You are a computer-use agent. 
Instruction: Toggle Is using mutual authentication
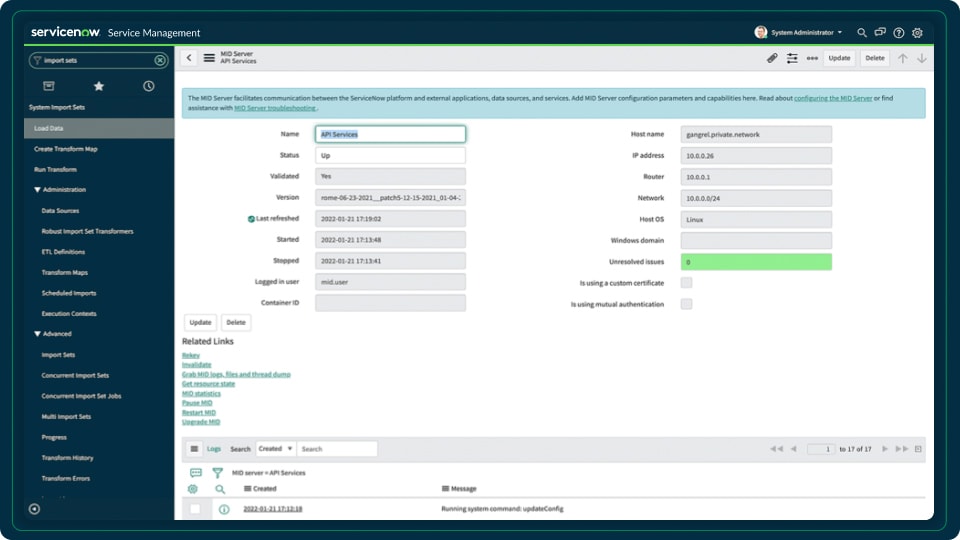(686, 304)
